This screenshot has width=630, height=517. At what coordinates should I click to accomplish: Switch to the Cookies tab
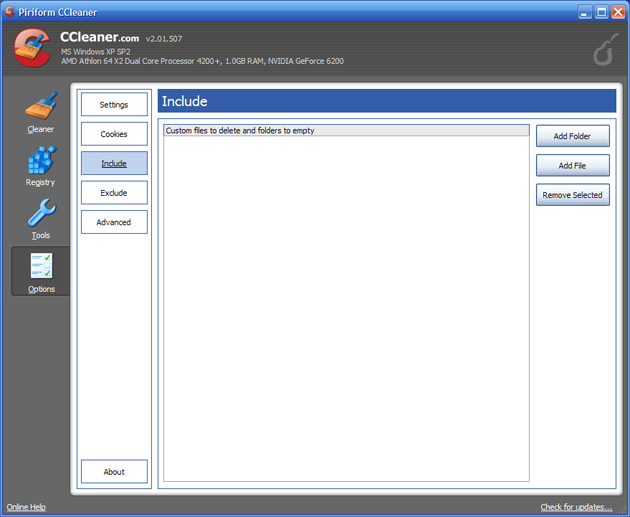(114, 134)
